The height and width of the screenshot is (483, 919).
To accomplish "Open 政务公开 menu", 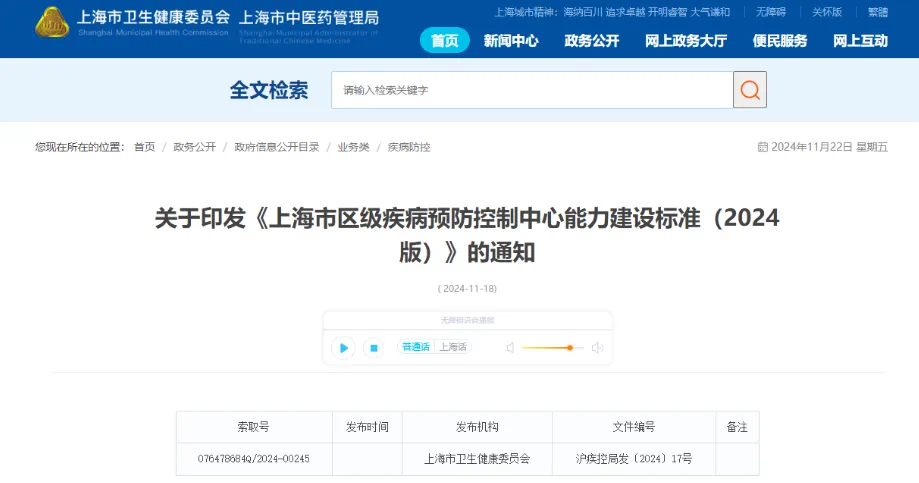I will [591, 40].
